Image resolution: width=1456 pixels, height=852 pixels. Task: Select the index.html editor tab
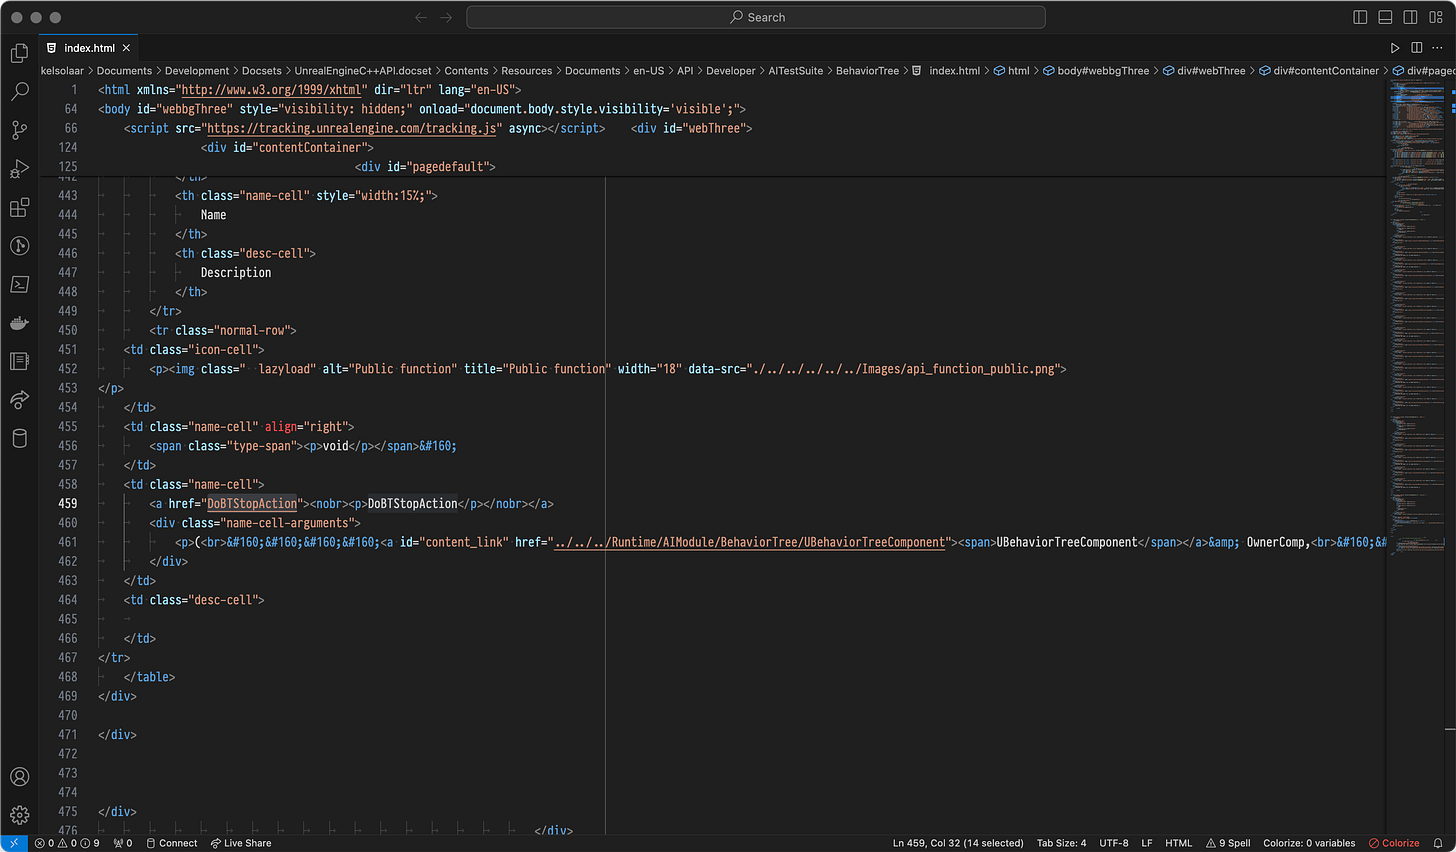[89, 48]
